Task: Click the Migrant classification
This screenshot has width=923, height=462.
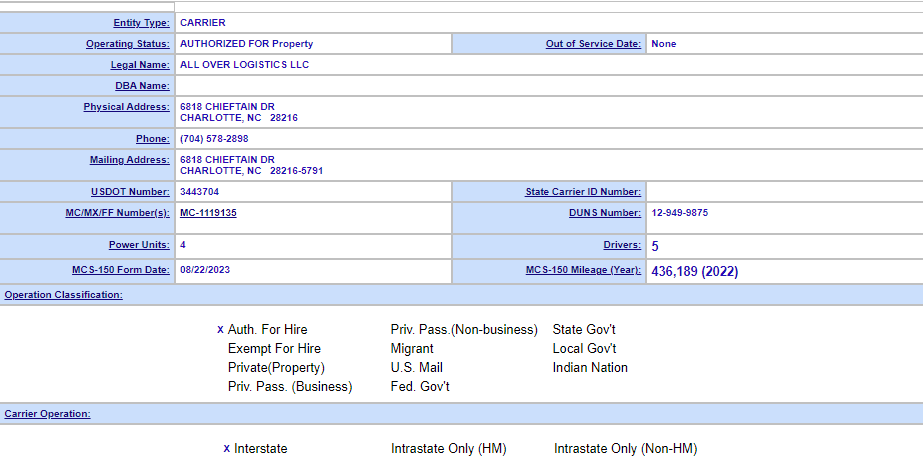Action: pos(412,349)
